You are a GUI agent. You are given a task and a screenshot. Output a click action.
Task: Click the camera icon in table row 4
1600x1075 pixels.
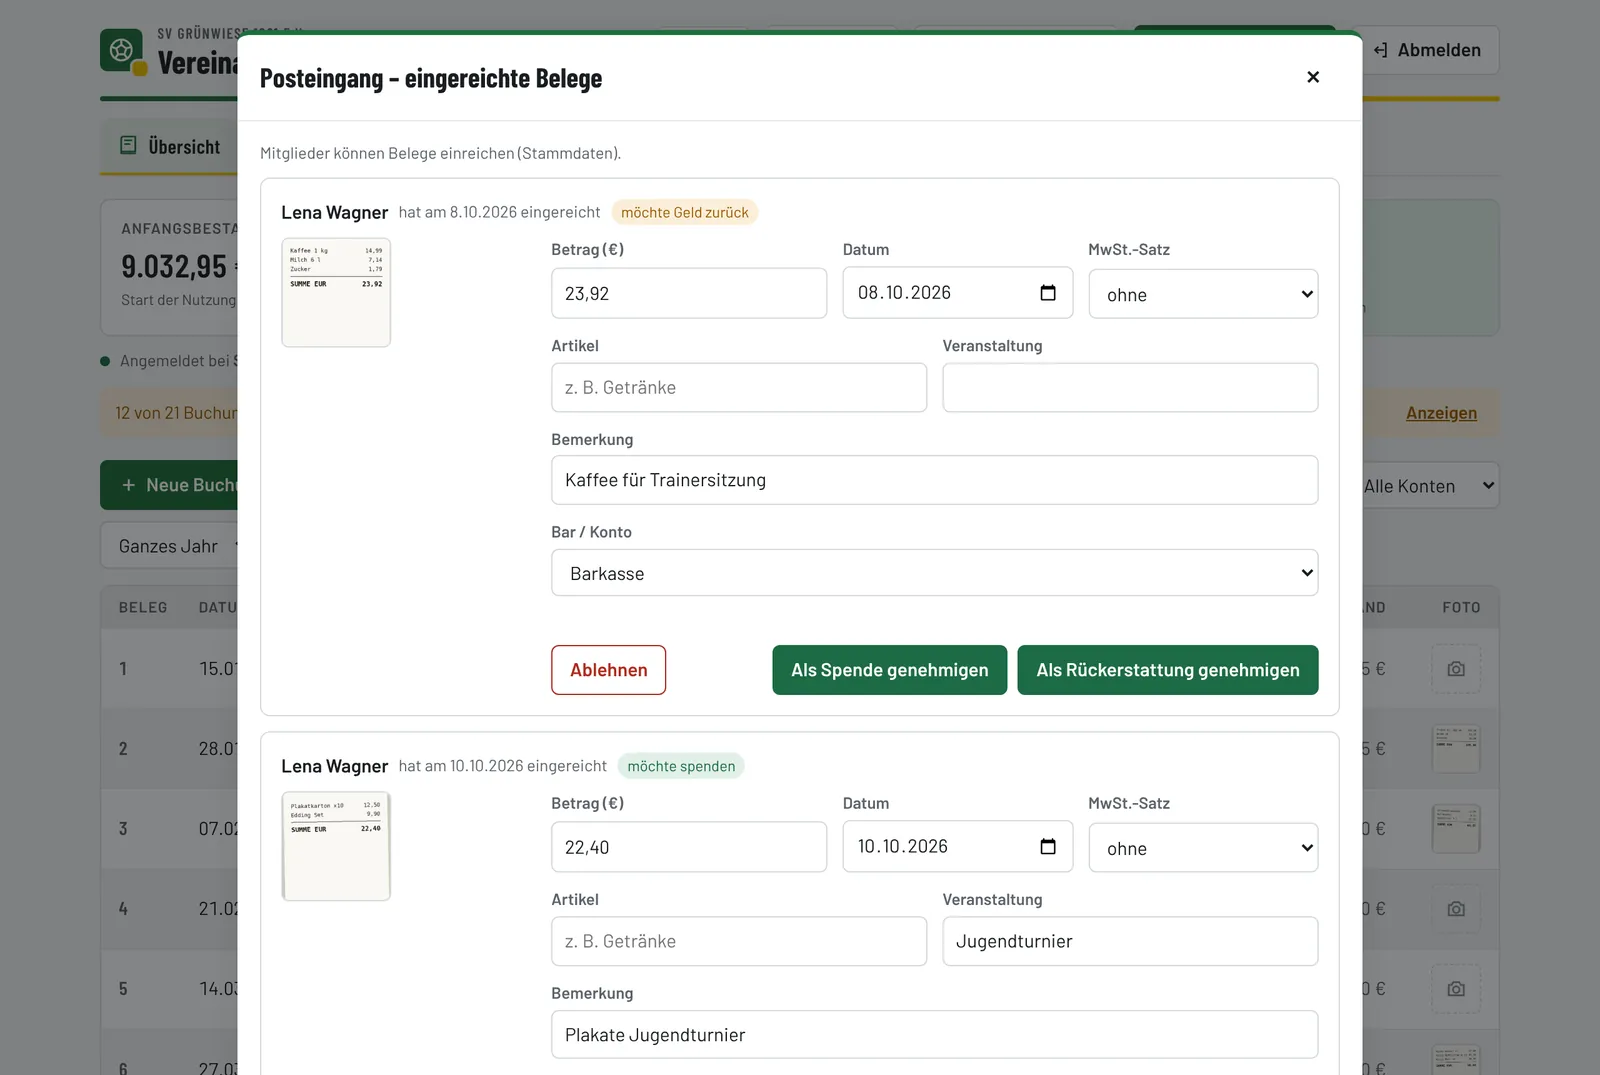[x=1456, y=909]
